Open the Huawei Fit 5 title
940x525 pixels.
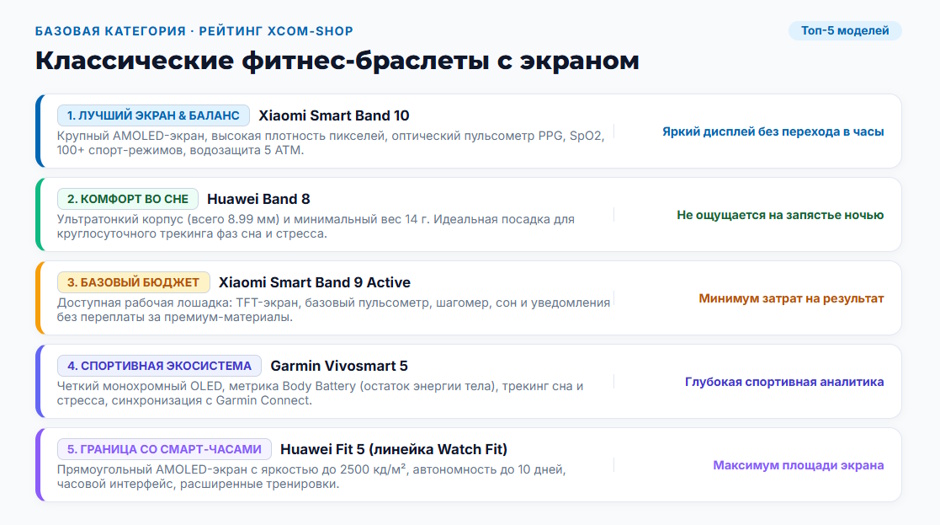click(393, 449)
